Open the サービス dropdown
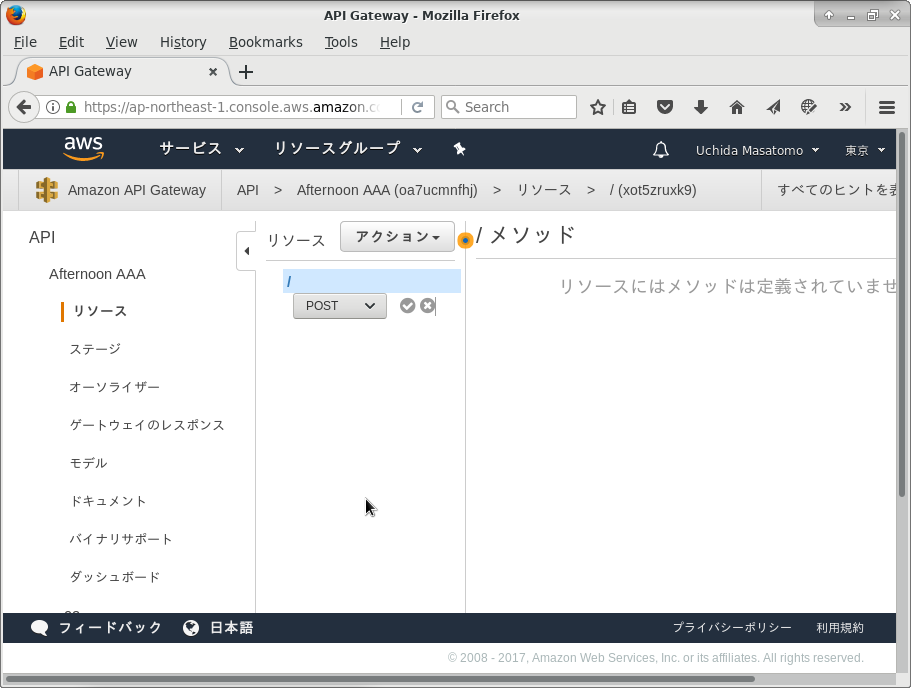911x688 pixels. (202, 149)
